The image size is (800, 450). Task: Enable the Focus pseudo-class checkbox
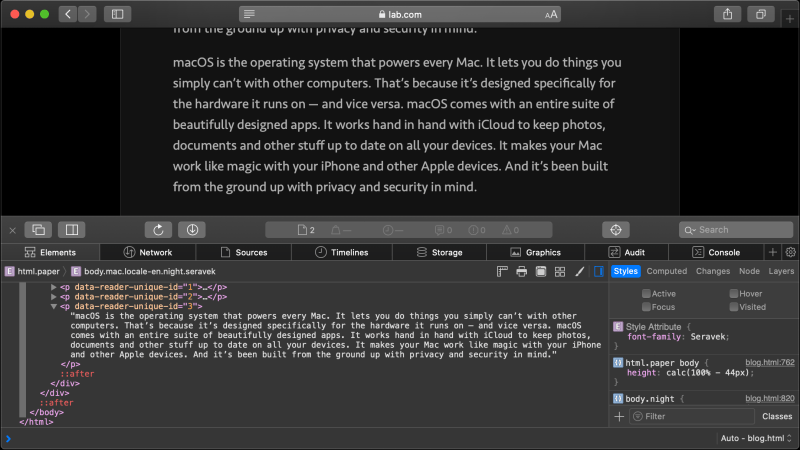pyautogui.click(x=646, y=307)
